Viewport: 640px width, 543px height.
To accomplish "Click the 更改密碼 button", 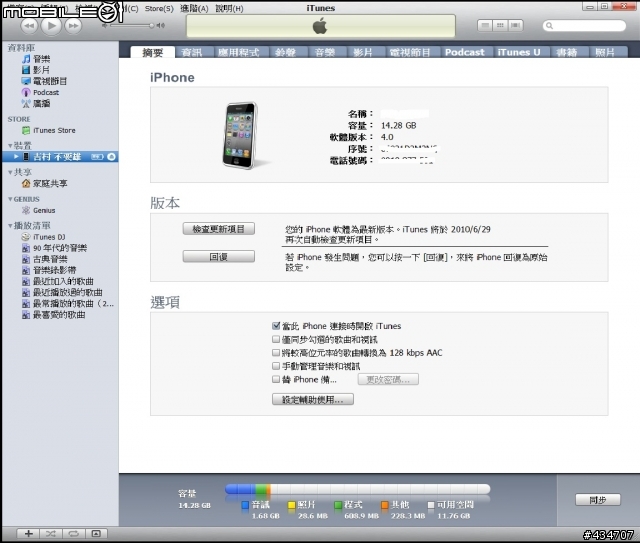I will [388, 380].
